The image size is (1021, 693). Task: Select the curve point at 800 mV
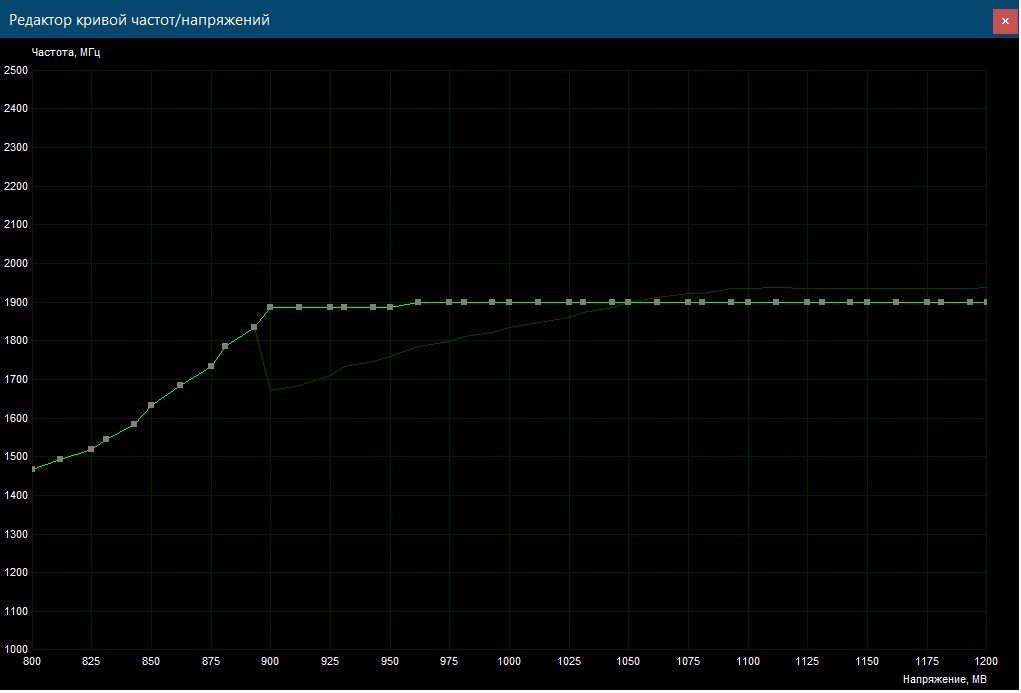[33, 469]
